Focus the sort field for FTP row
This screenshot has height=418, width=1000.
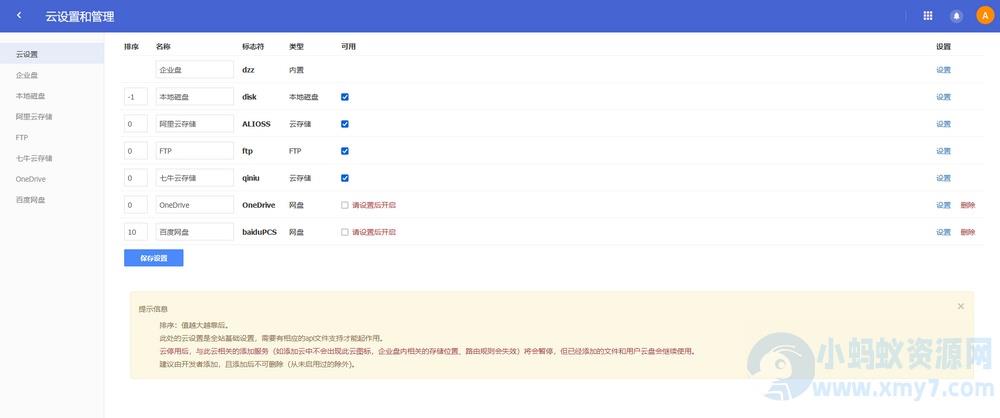point(136,151)
